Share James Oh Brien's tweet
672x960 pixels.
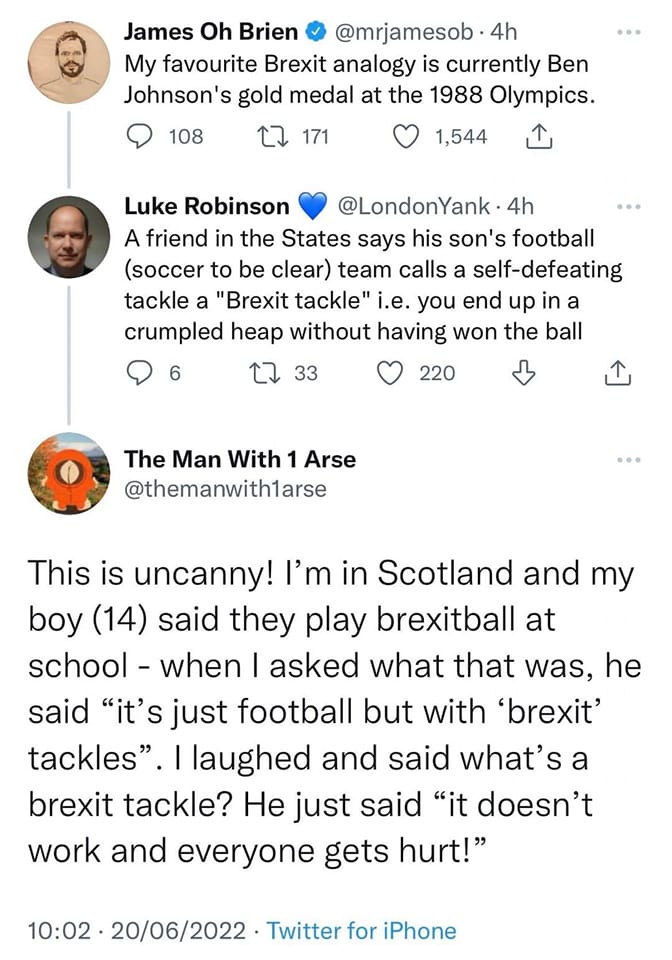[537, 136]
